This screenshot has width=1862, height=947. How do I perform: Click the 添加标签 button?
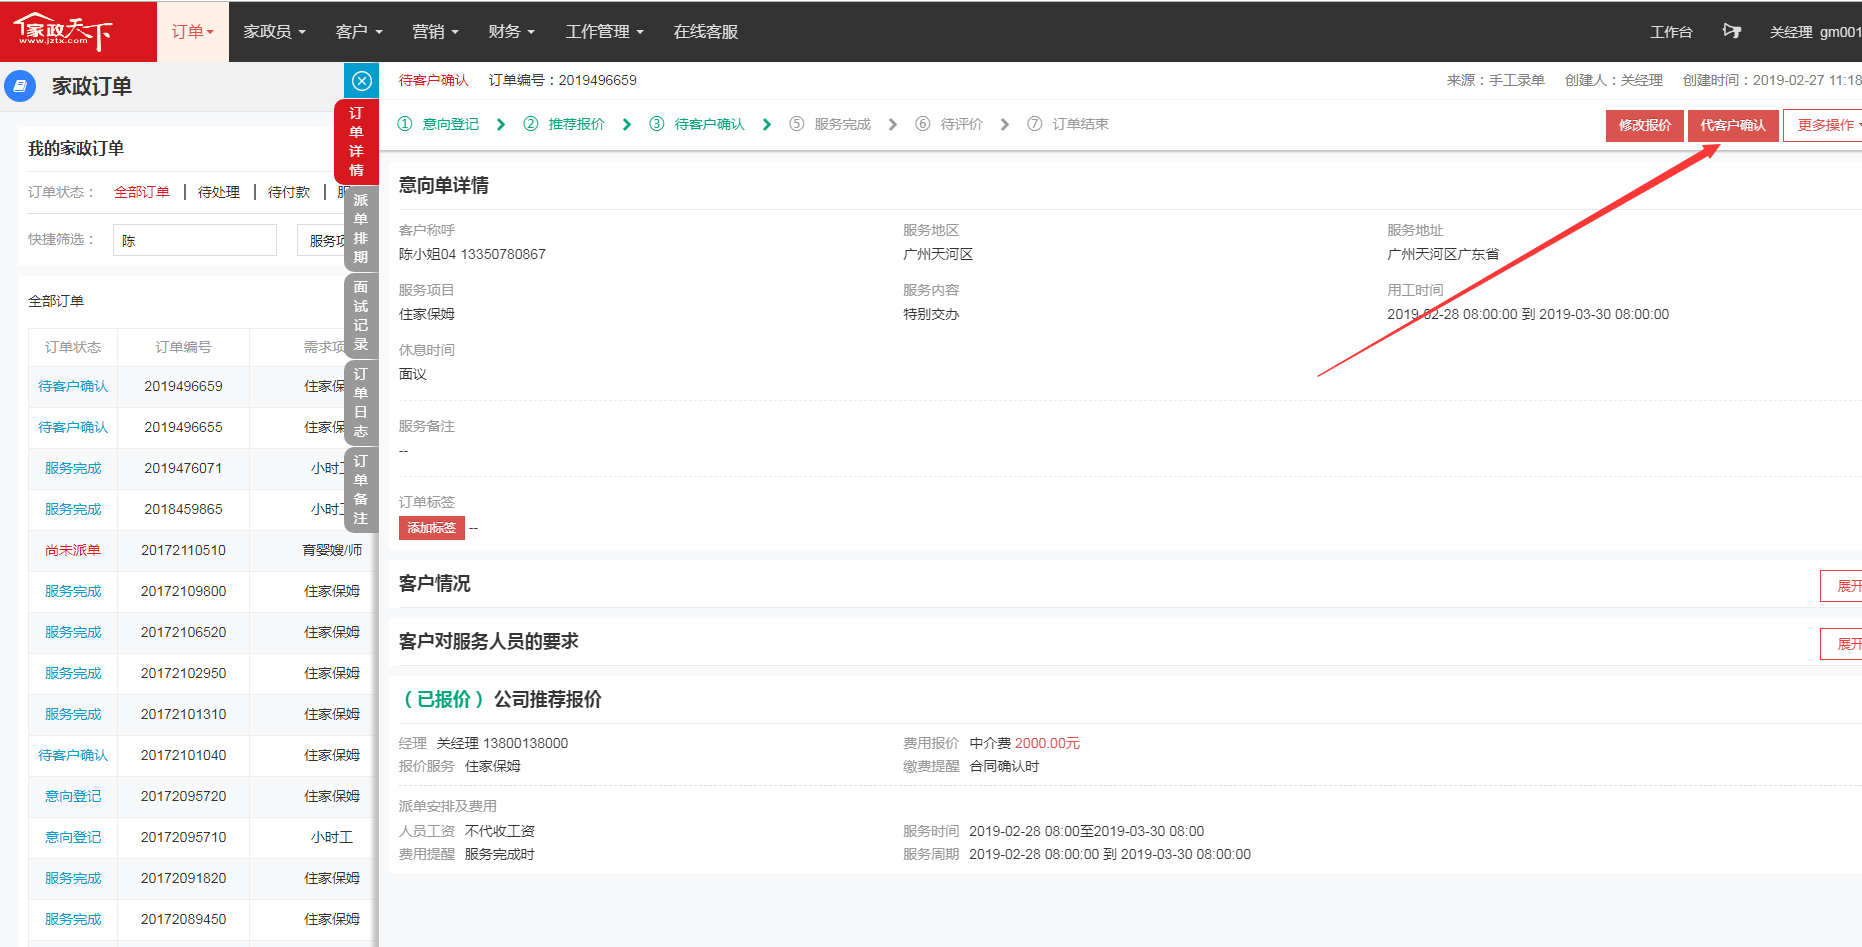(432, 528)
